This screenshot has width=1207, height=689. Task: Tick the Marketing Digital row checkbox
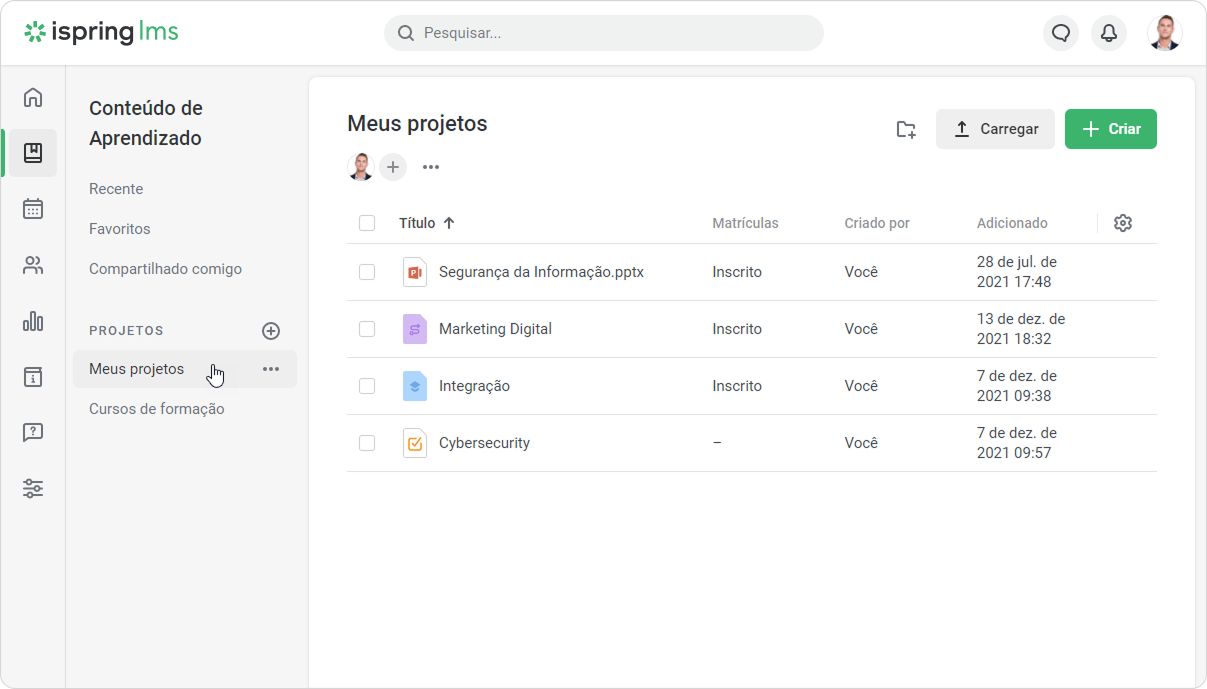[367, 329]
